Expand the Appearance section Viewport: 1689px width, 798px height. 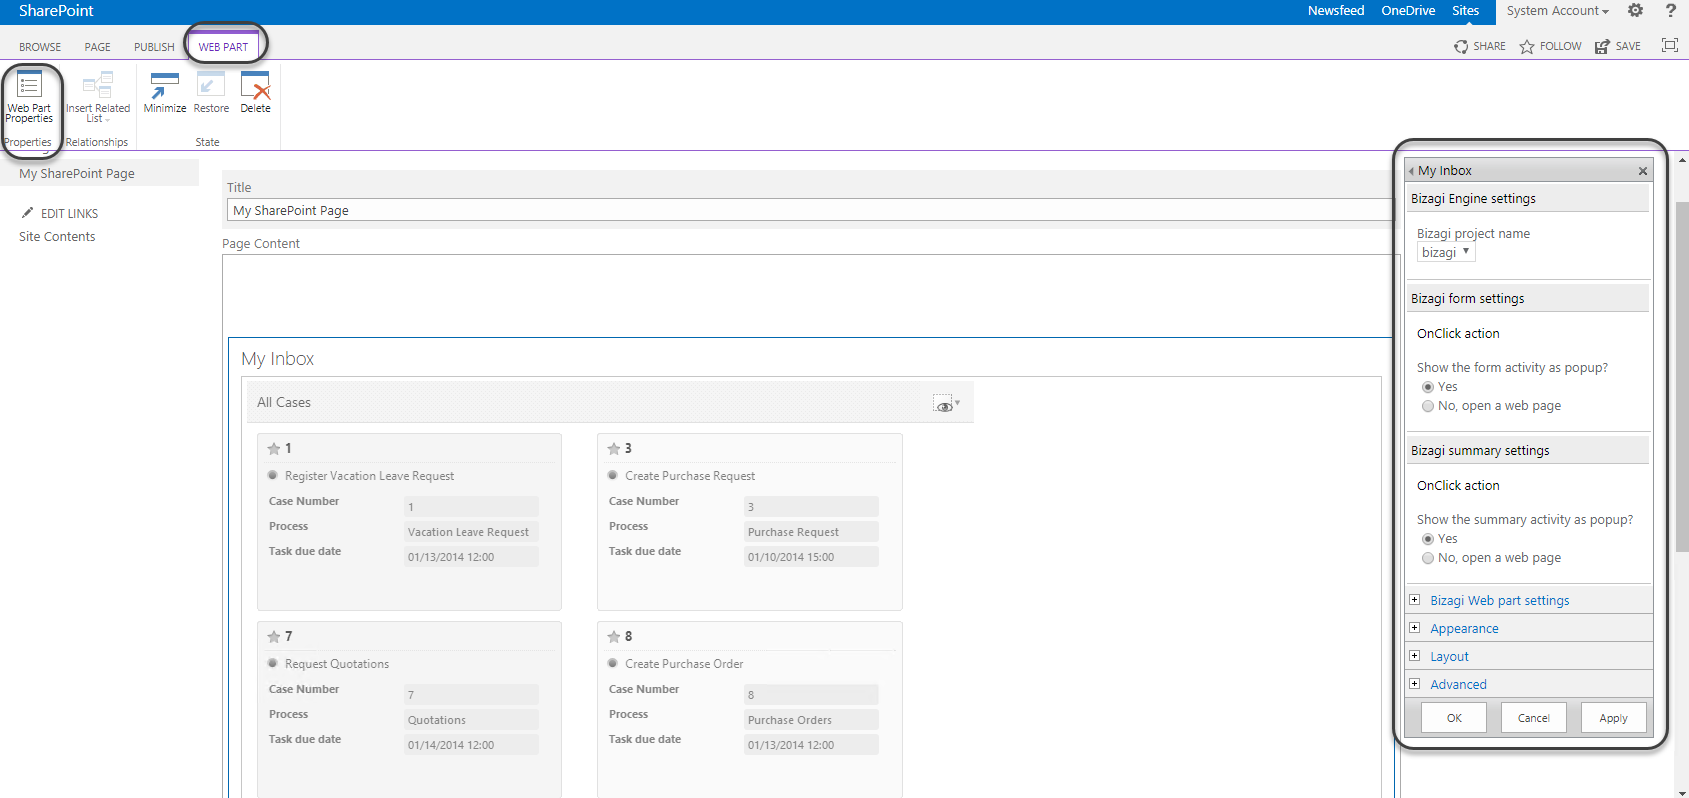(1414, 628)
